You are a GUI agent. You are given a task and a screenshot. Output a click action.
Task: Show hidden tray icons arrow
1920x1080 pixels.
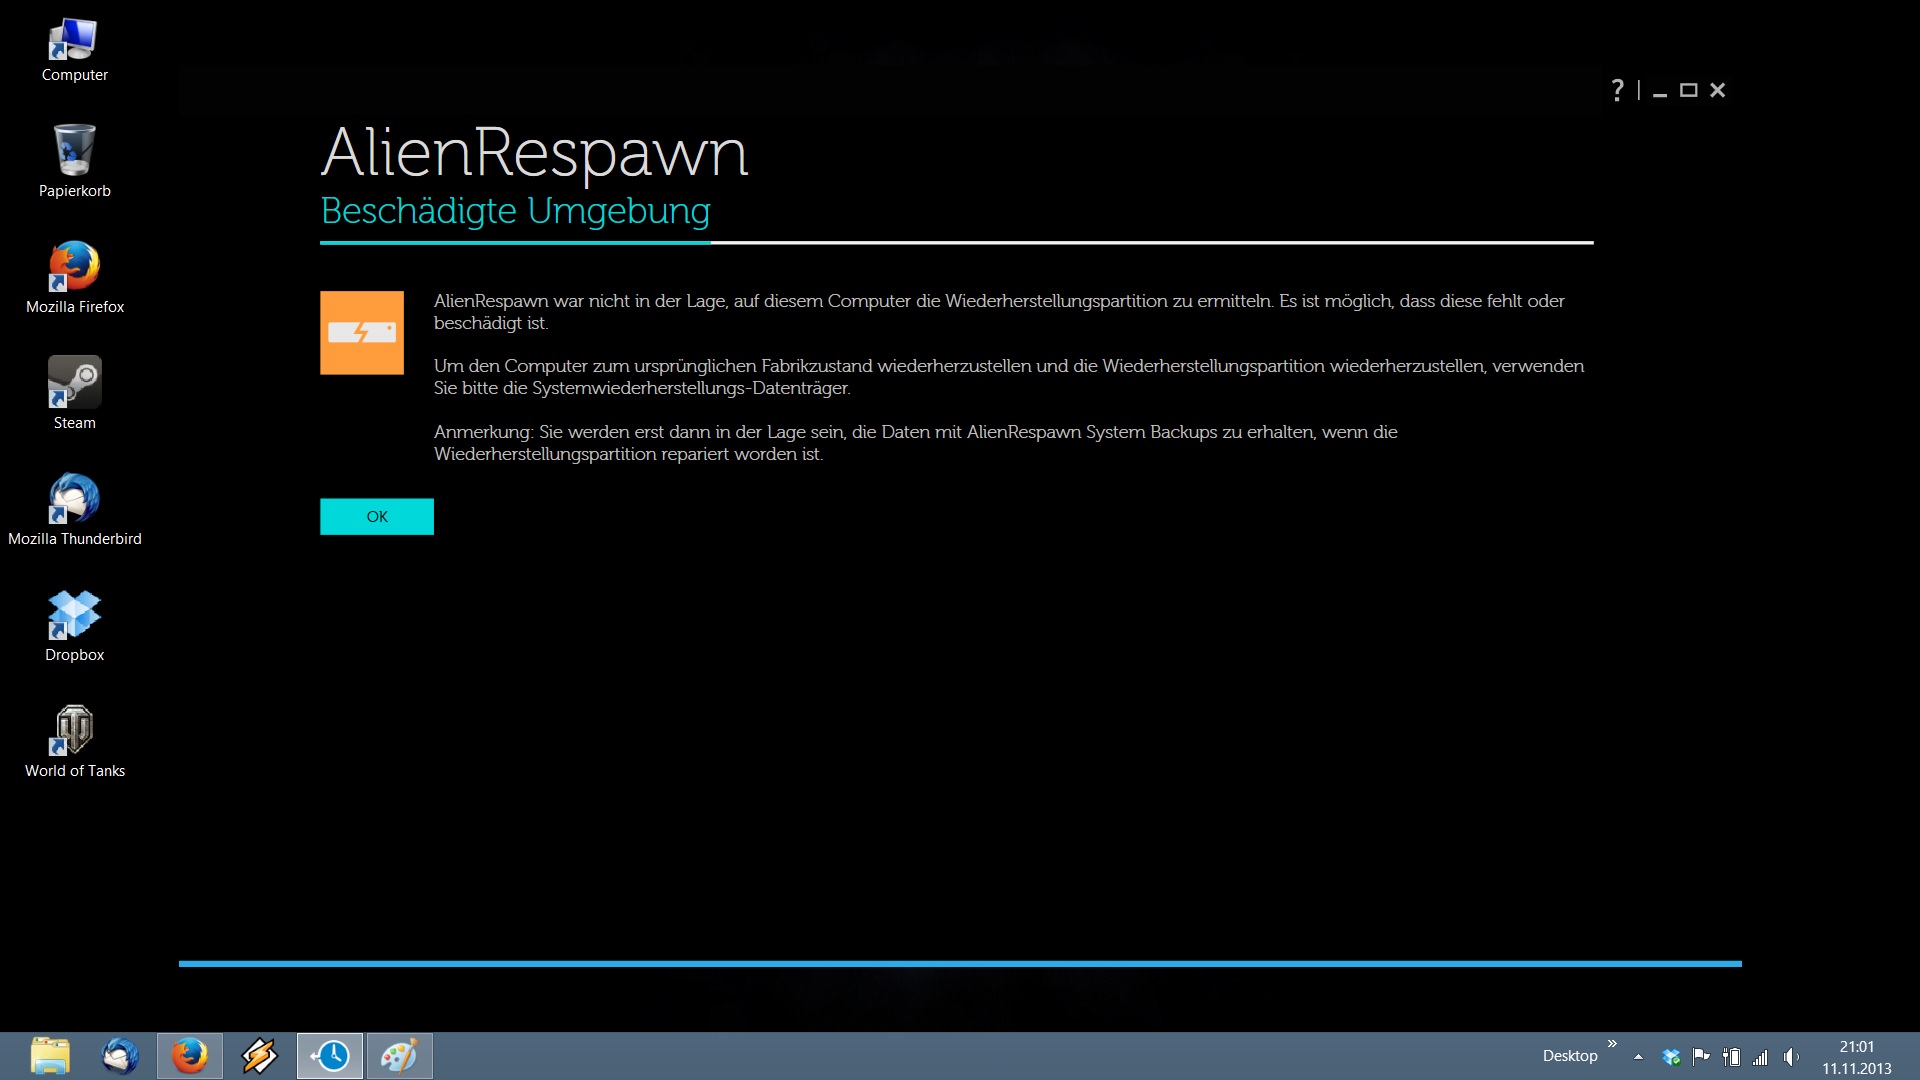1638,1056
